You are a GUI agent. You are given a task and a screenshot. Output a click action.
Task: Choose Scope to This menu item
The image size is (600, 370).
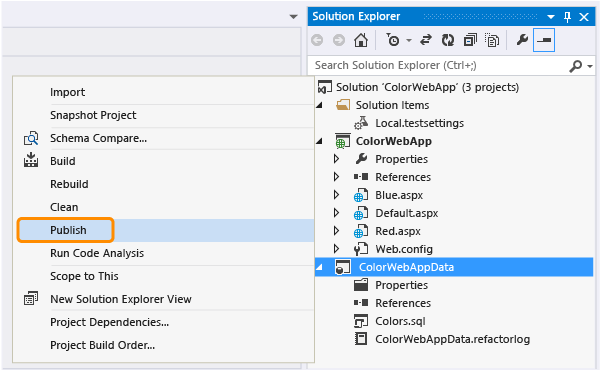coord(84,276)
